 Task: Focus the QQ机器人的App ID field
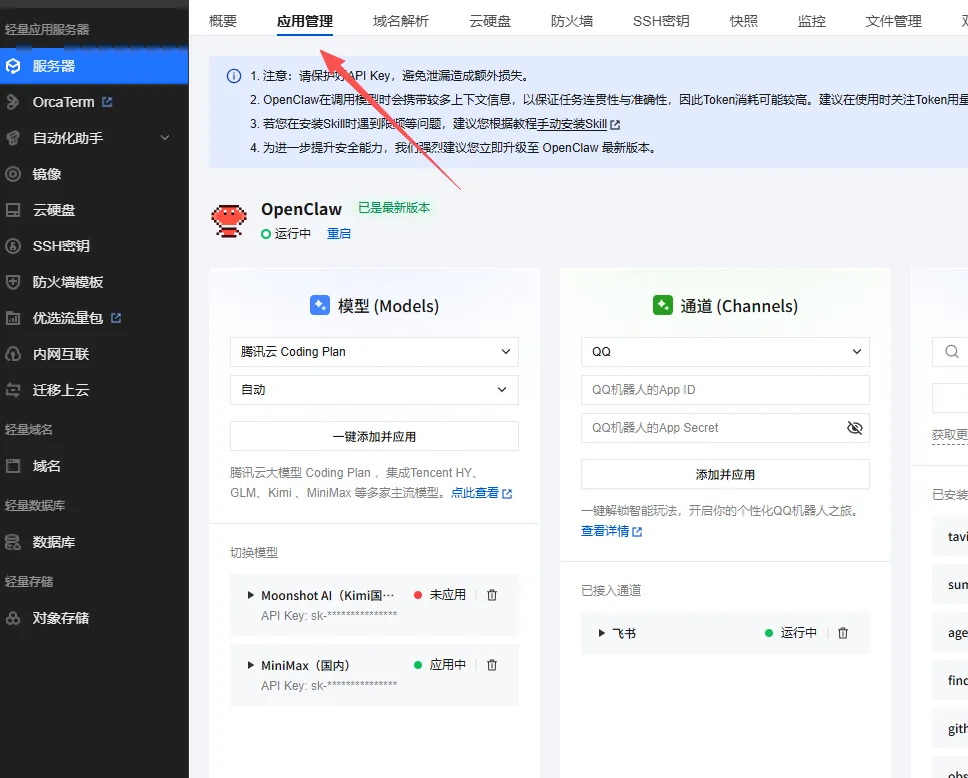(725, 390)
